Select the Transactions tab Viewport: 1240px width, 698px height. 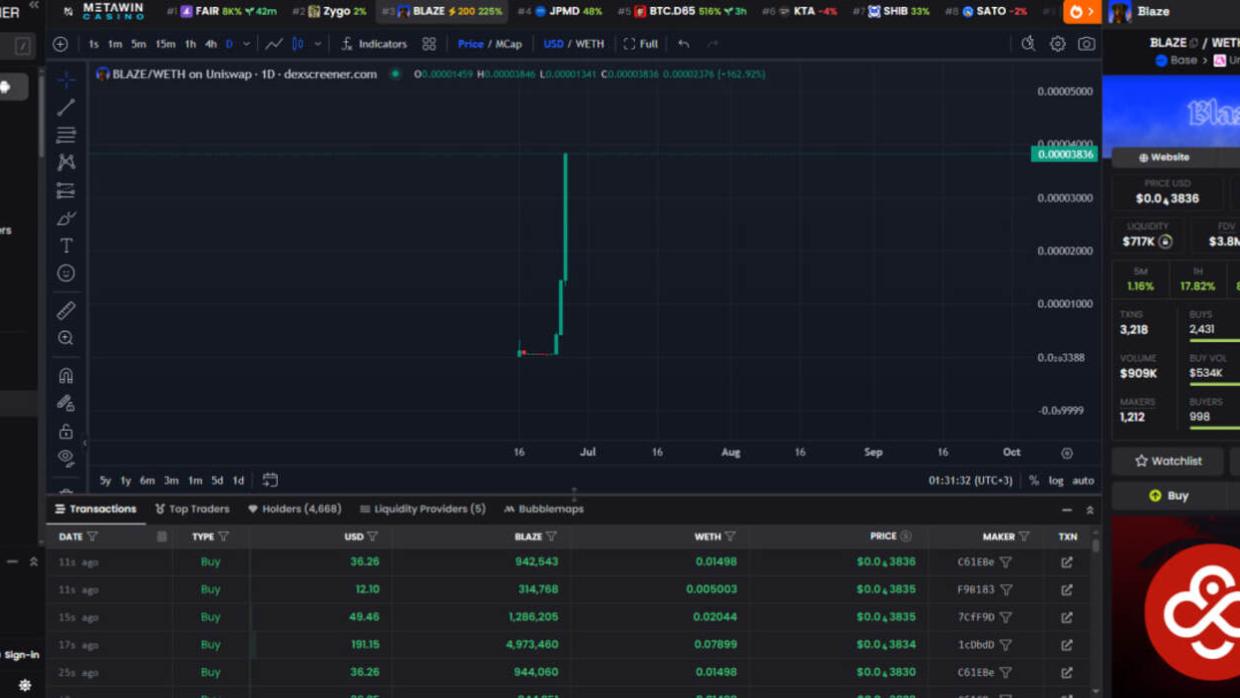pos(96,509)
